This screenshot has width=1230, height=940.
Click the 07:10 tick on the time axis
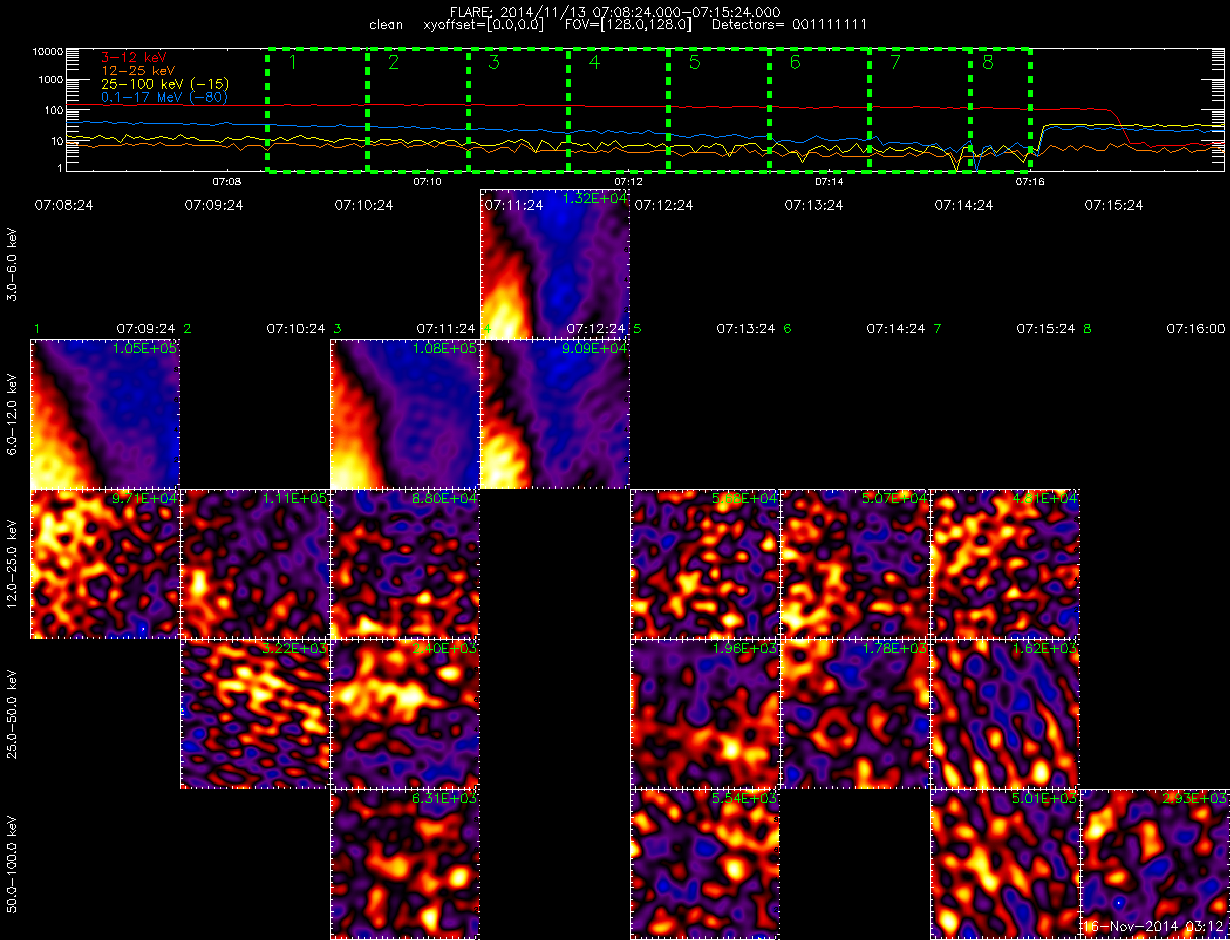pos(427,182)
